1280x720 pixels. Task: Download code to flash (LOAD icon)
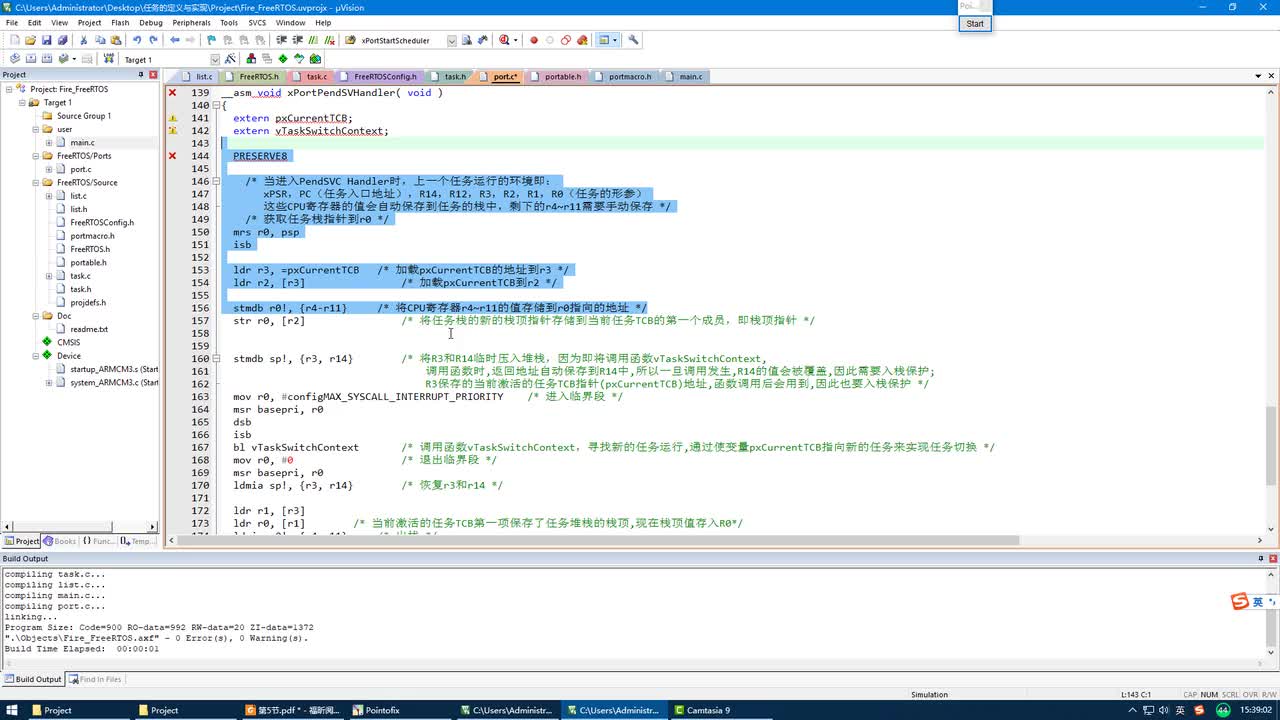(108, 59)
